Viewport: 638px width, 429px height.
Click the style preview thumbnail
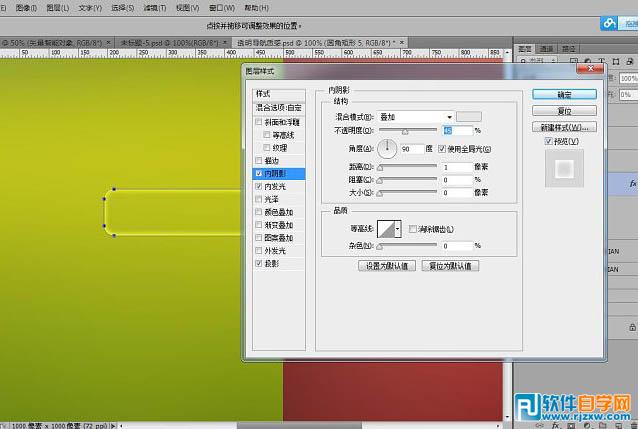click(x=564, y=171)
